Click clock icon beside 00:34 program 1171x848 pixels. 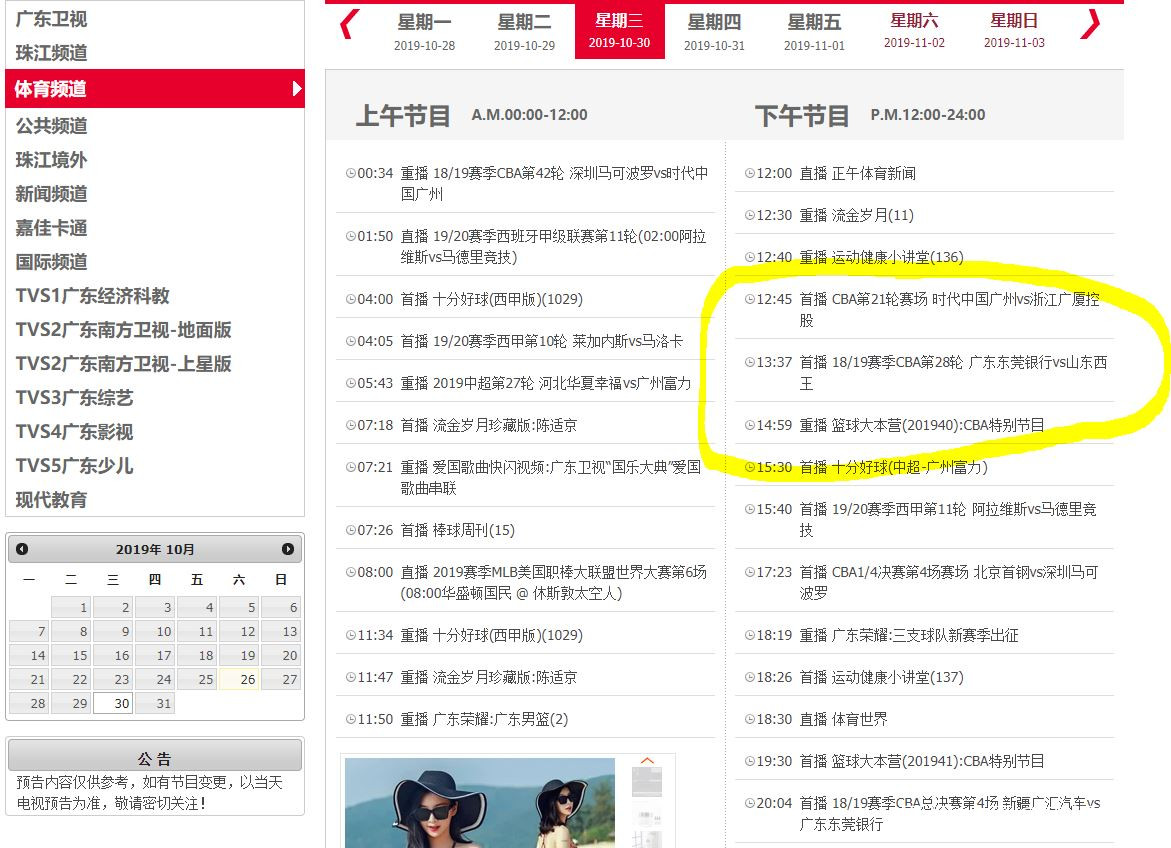click(350, 173)
